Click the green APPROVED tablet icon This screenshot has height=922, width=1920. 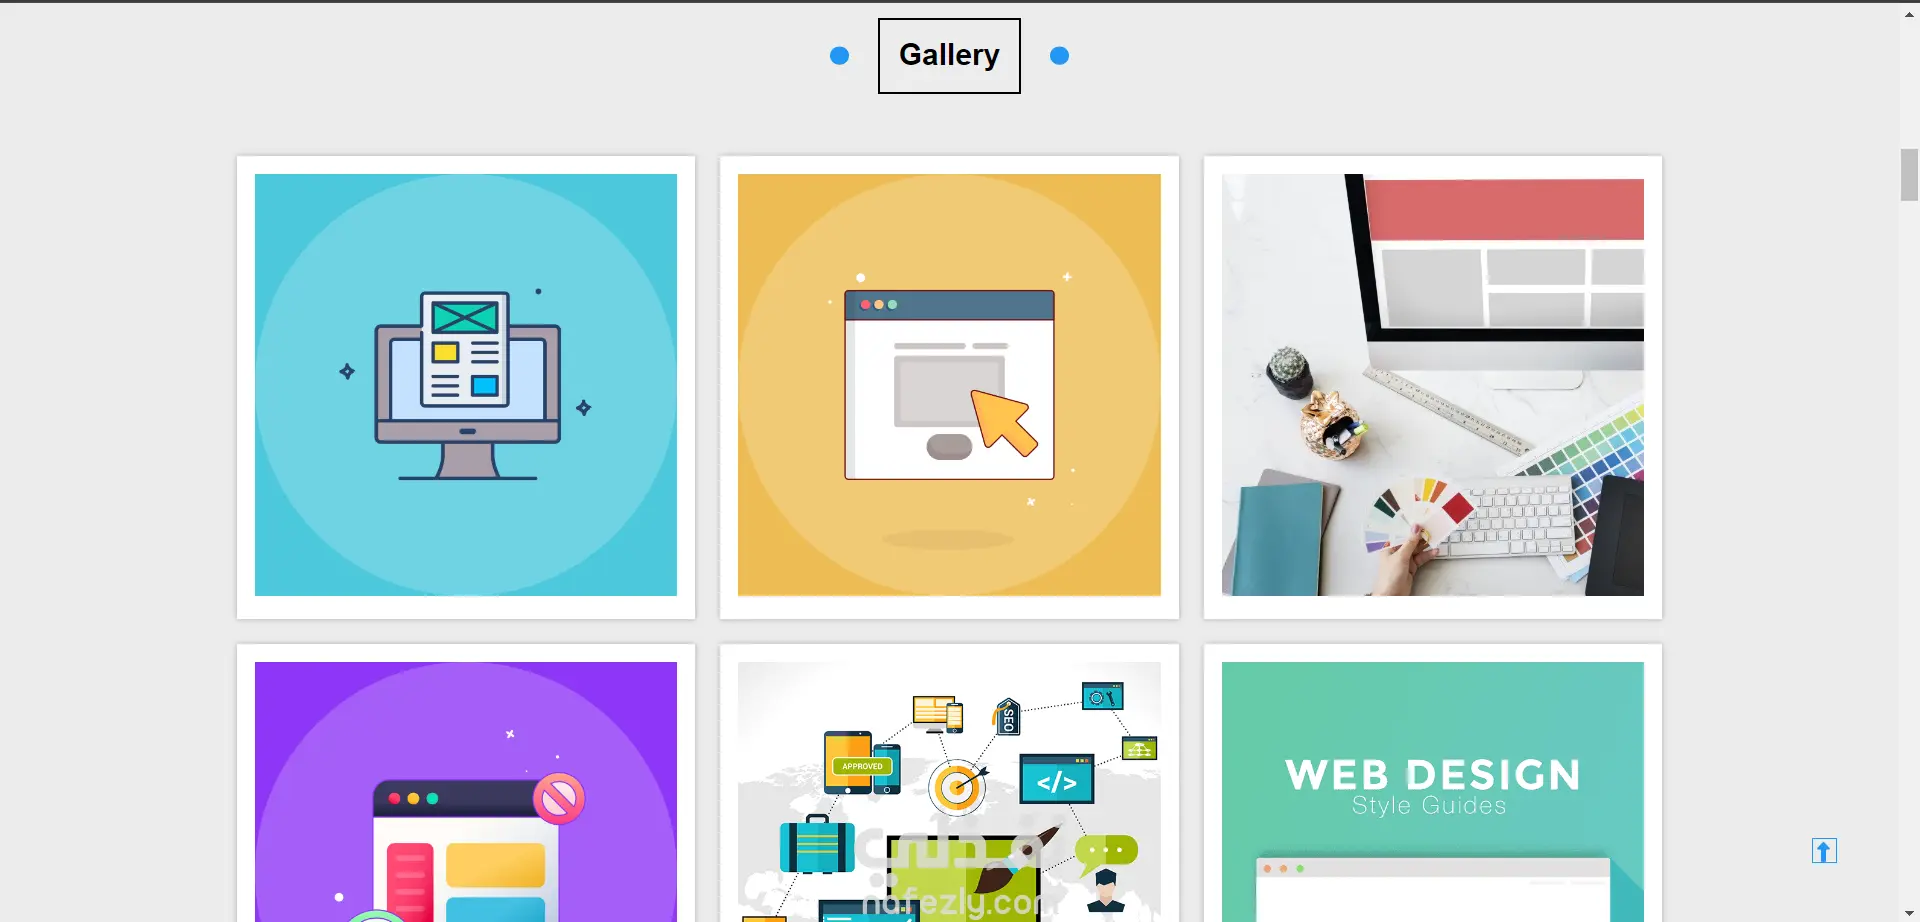(851, 762)
